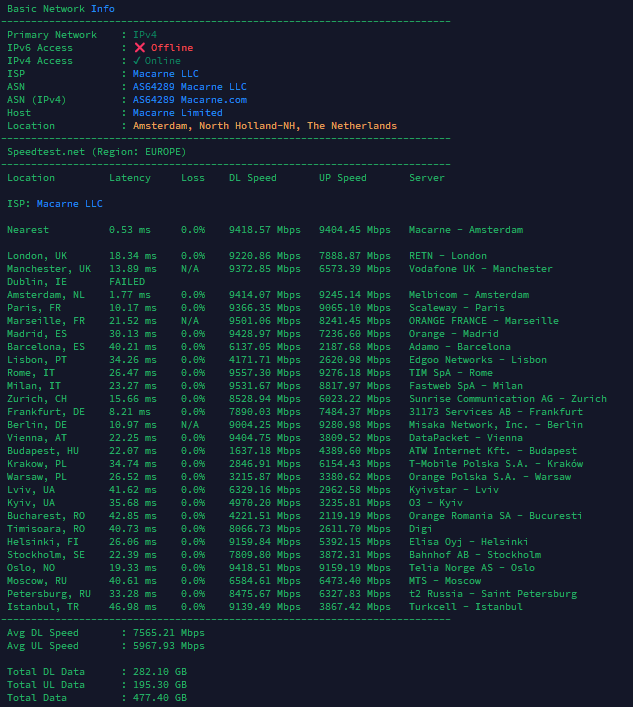Click the 'Digi' server for Timisoara
Viewport: 633px width, 707px height.
pyautogui.click(x=421, y=529)
